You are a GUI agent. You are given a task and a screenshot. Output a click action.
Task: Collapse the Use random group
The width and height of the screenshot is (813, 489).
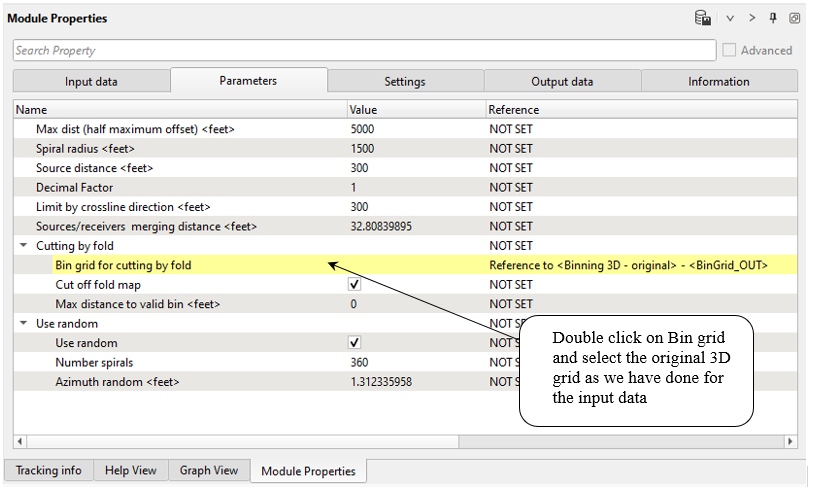click(x=22, y=324)
